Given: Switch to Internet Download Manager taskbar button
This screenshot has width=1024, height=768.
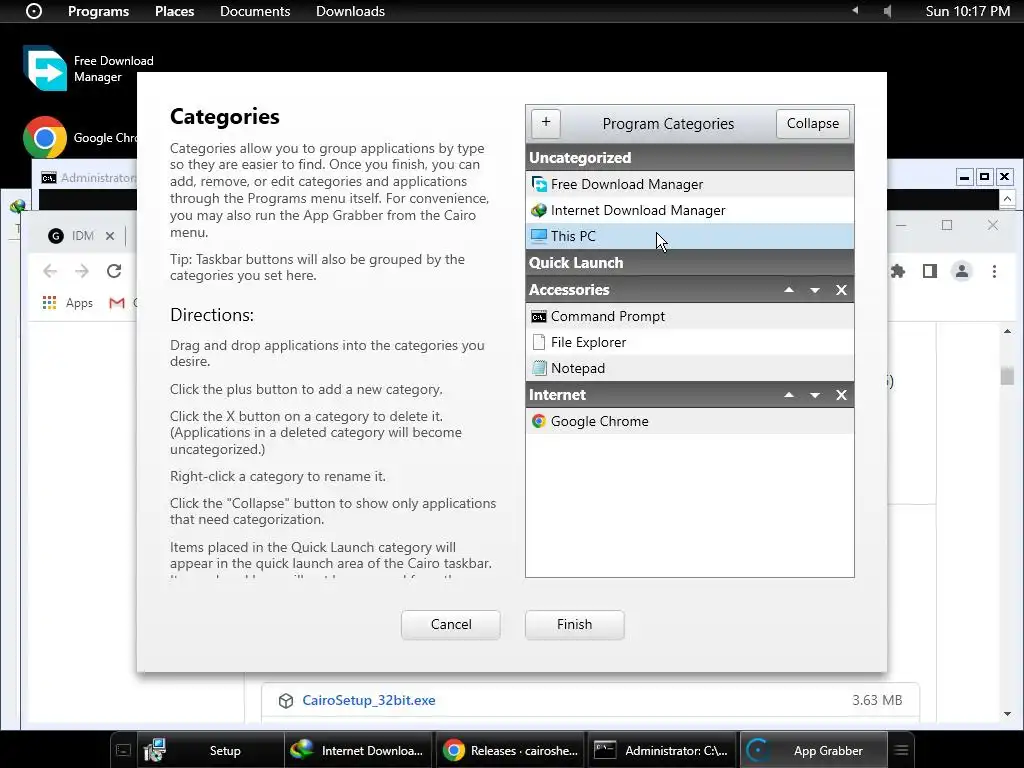Looking at the screenshot, I should coord(359,750).
